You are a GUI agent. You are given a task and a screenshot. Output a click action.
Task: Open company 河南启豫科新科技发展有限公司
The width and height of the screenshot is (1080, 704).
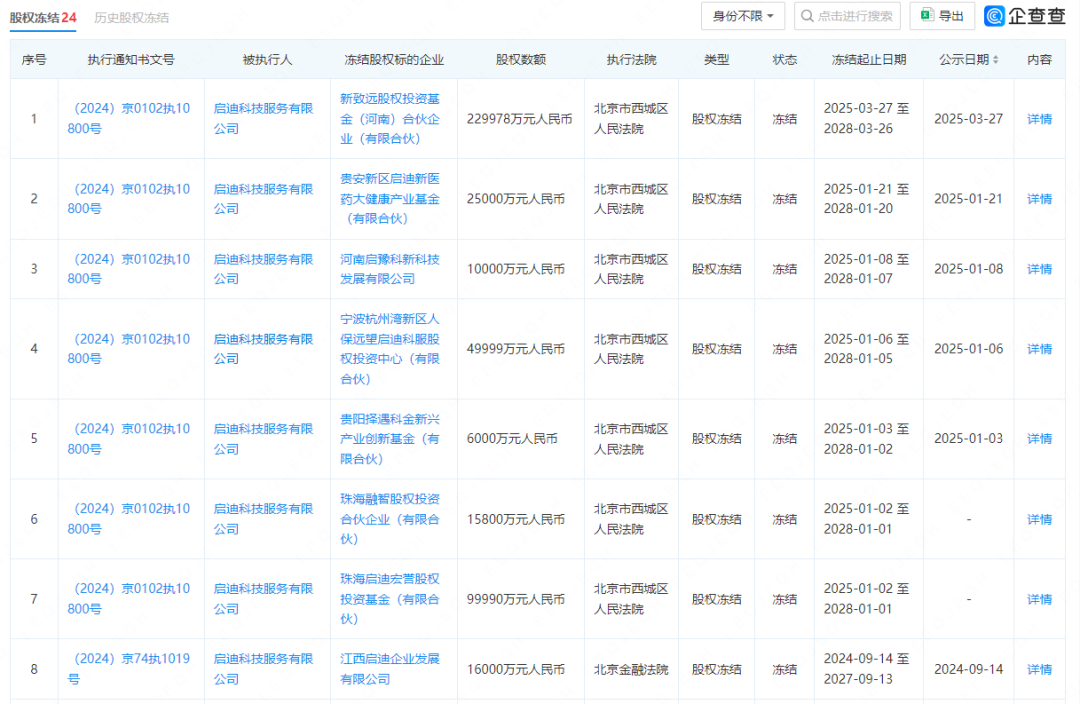point(390,269)
